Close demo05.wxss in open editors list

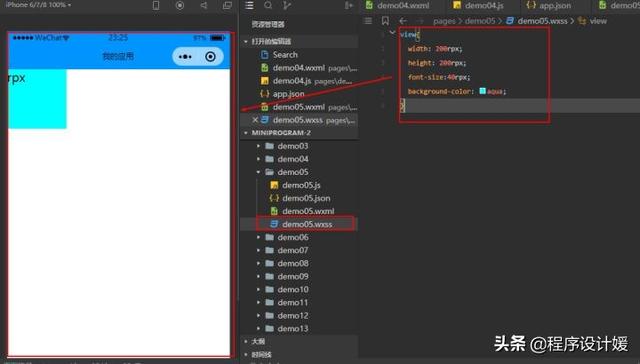point(255,120)
